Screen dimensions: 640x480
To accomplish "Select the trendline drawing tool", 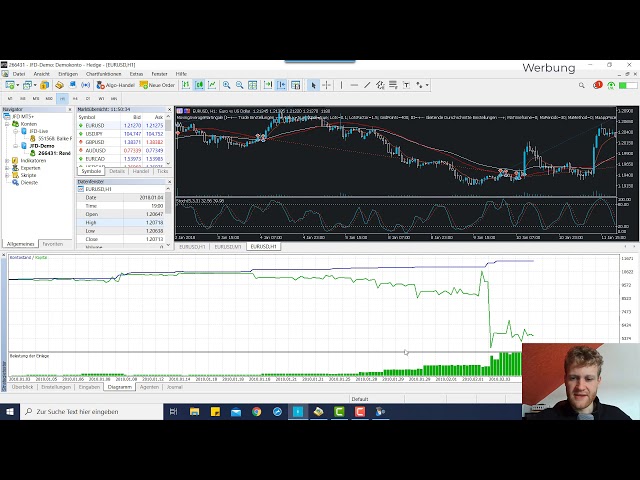I will pos(367,85).
